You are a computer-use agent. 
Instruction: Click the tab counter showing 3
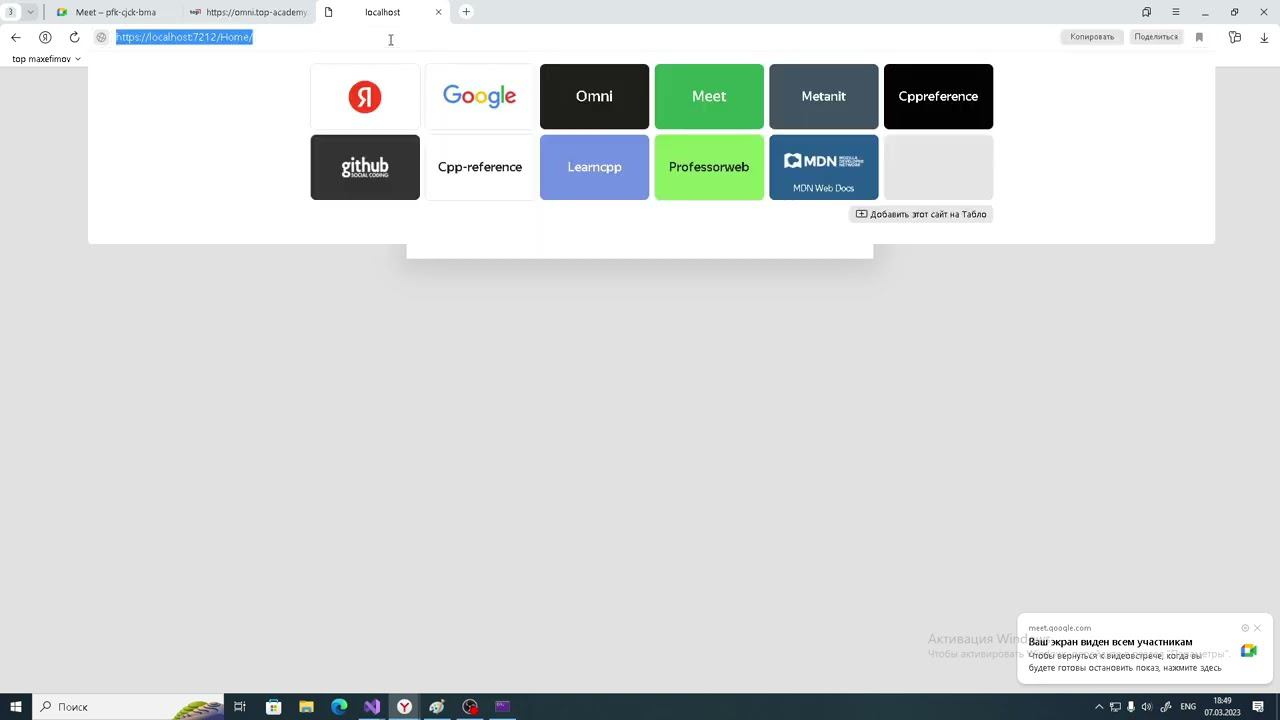pyautogui.click(x=11, y=12)
